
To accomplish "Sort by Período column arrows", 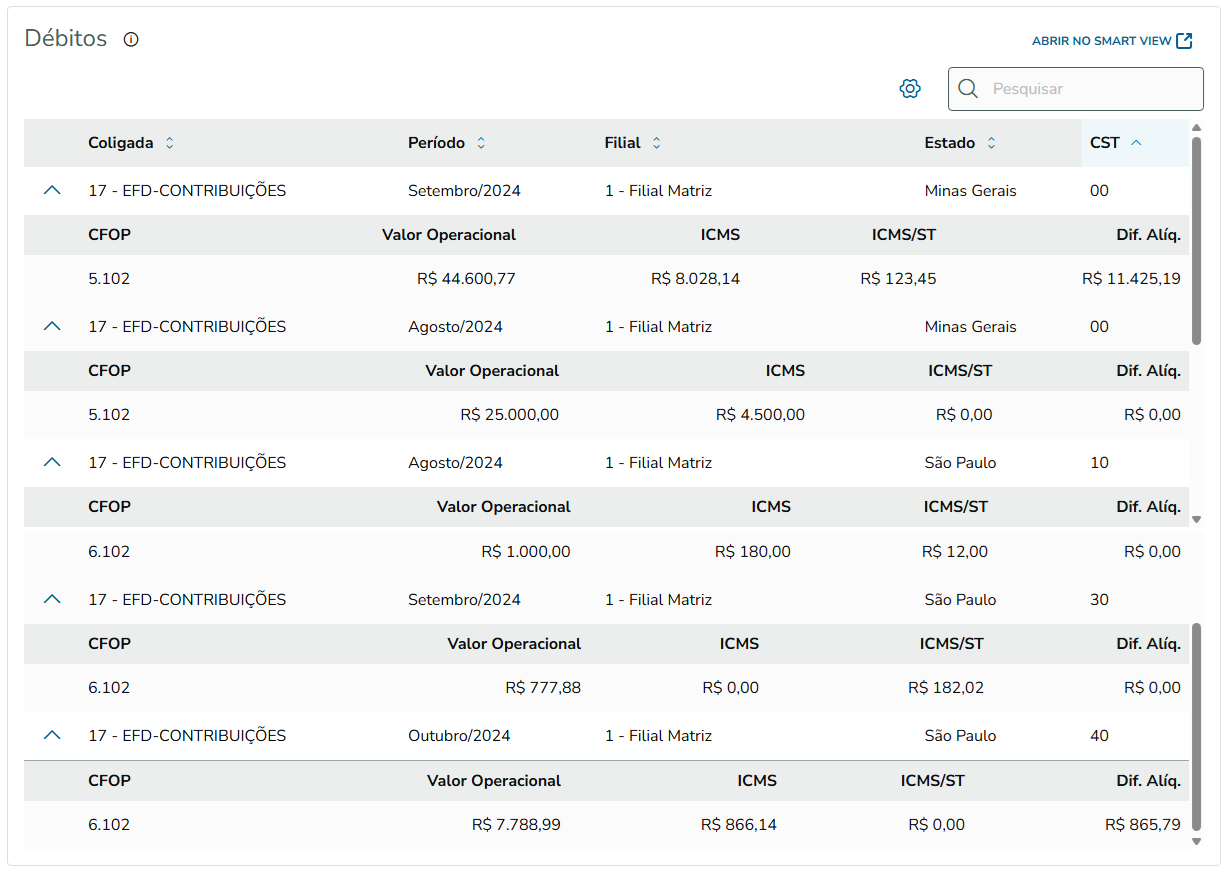I will click(x=481, y=143).
